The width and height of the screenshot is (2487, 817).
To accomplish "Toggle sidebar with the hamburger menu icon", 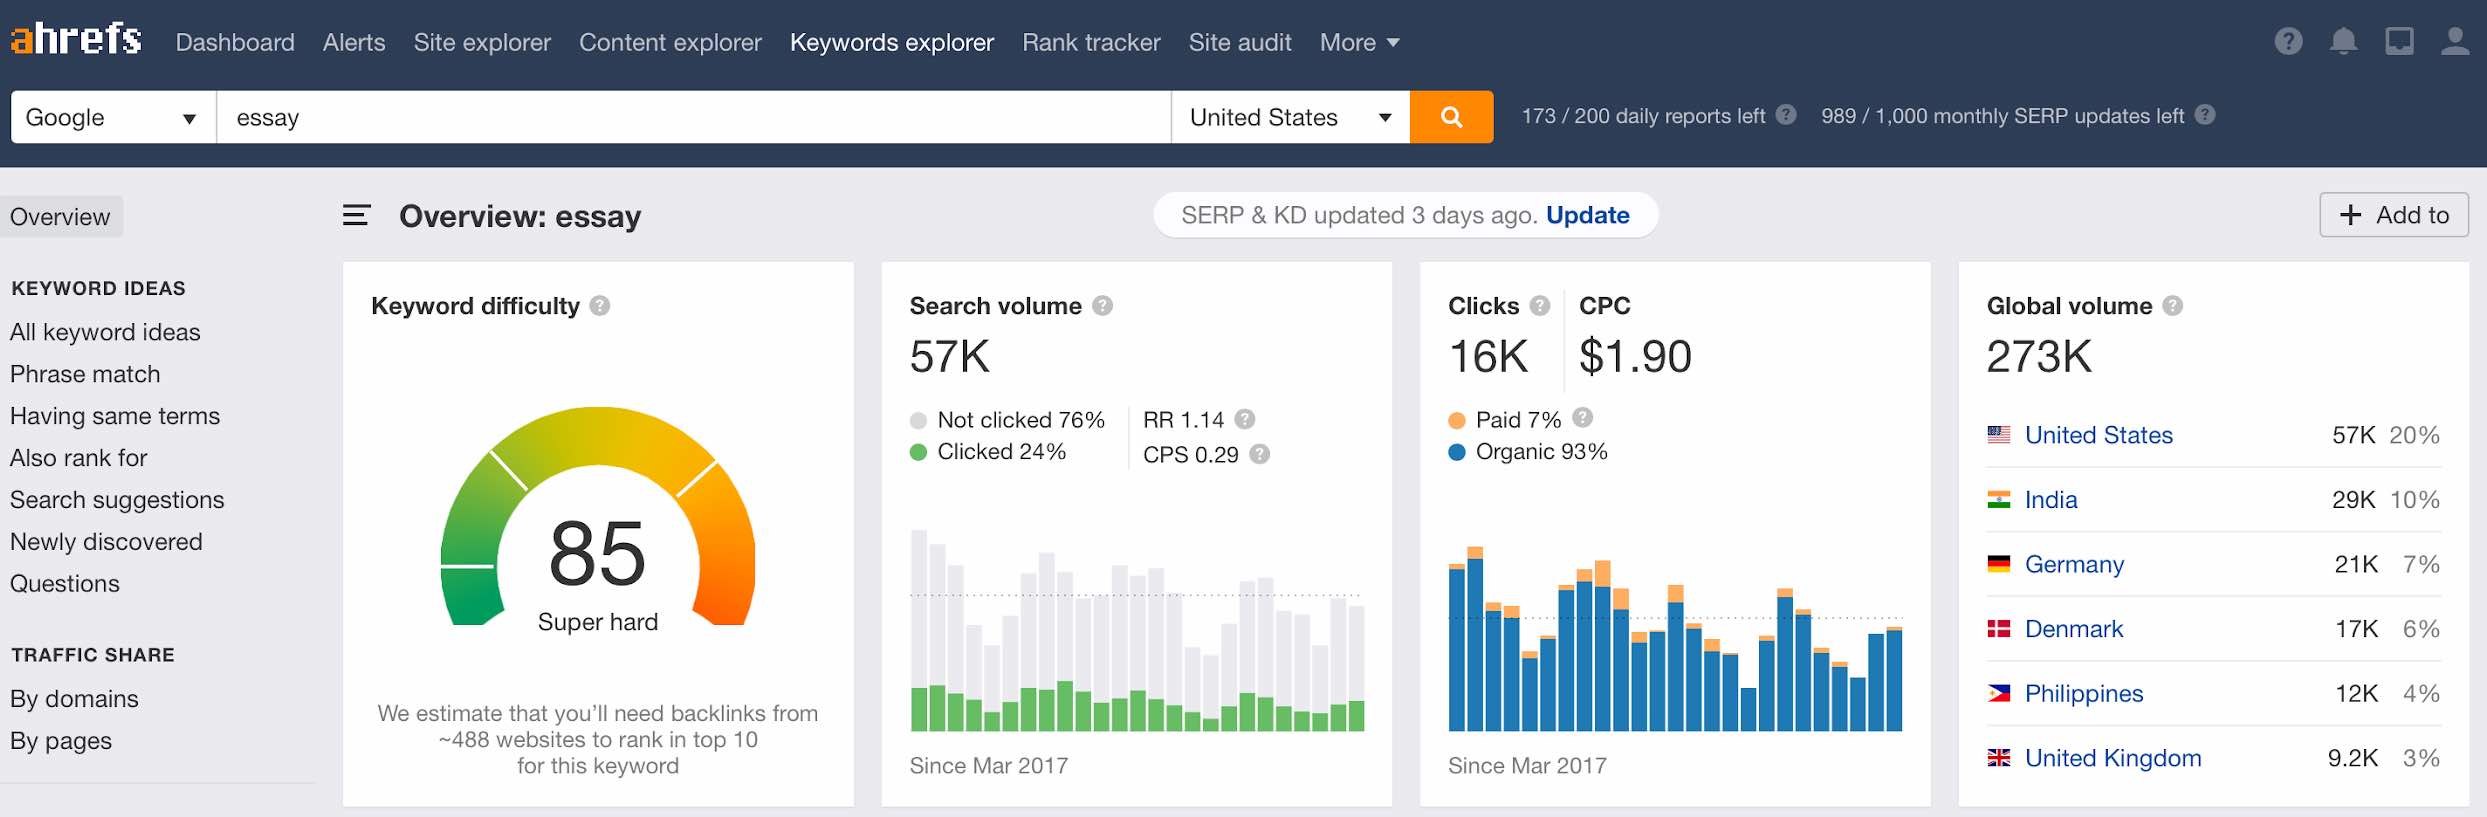I will click(x=357, y=215).
